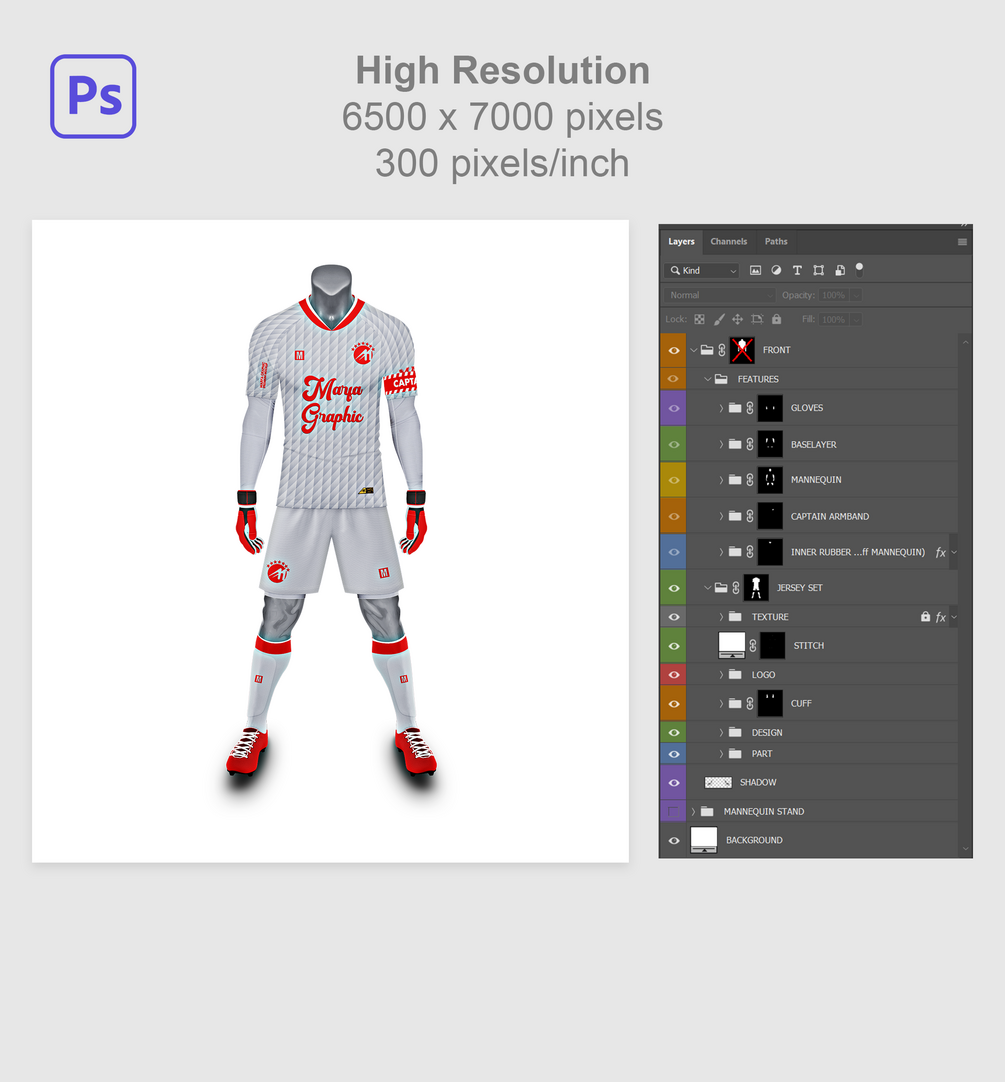Click prevent artboard auto-nesting lock icon

click(757, 319)
